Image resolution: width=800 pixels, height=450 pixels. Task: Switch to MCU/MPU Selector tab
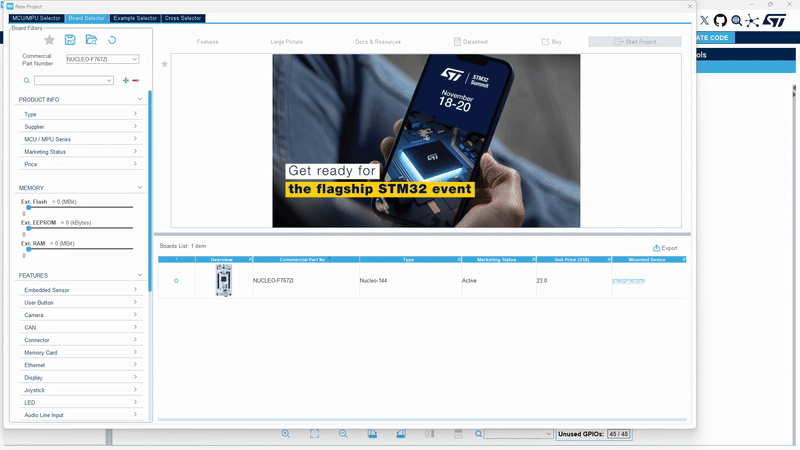click(36, 18)
